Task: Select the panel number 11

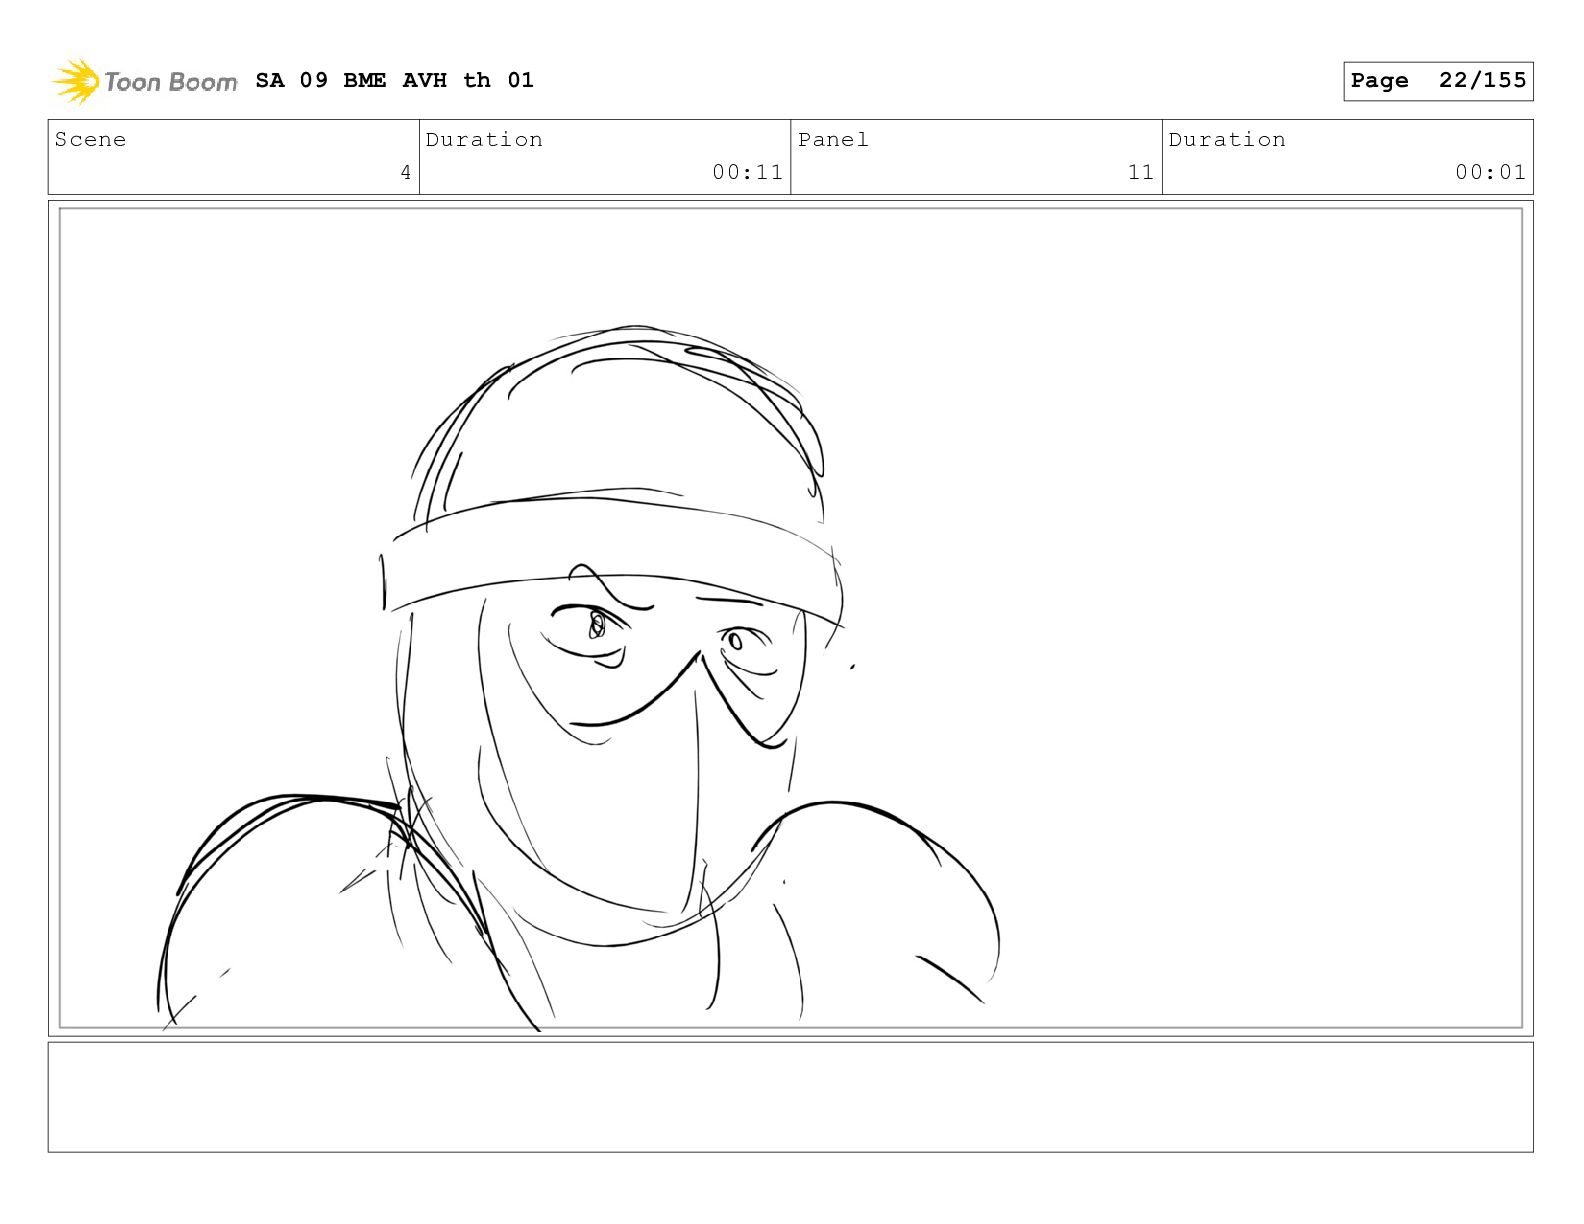Action: point(1141,172)
